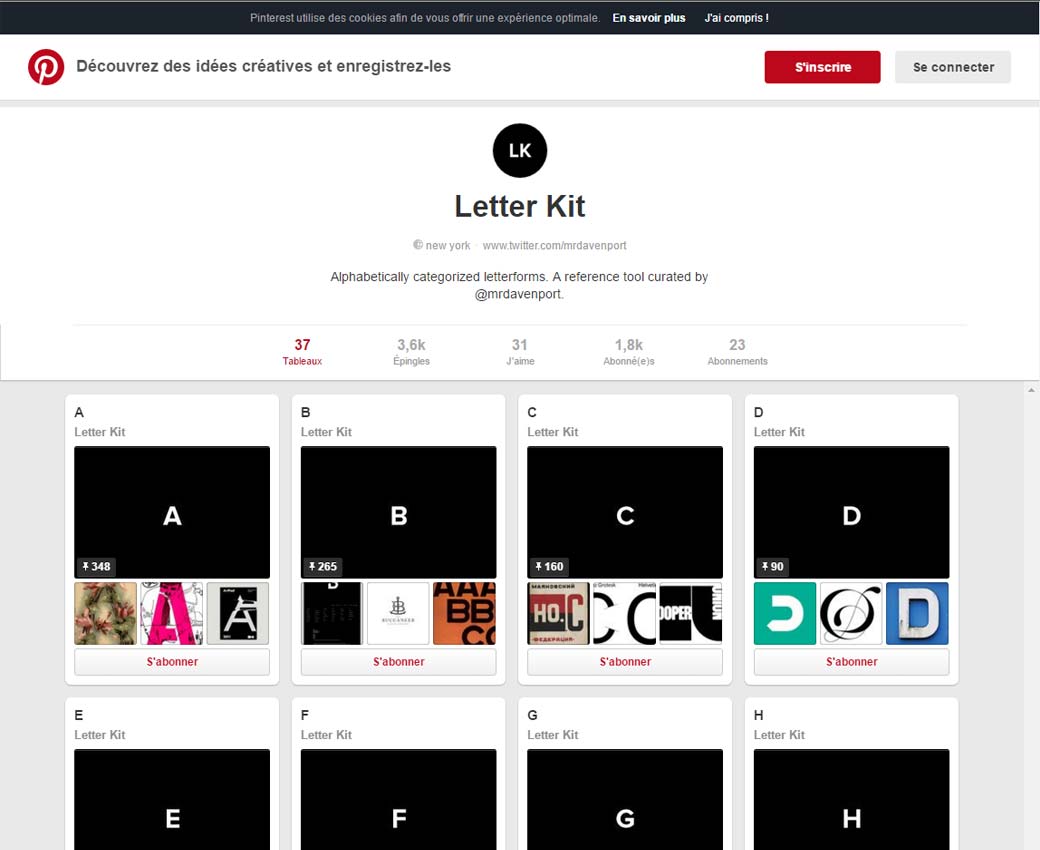Click the 160 pin count badge on board C
This screenshot has height=850, width=1040.
pyautogui.click(x=548, y=566)
